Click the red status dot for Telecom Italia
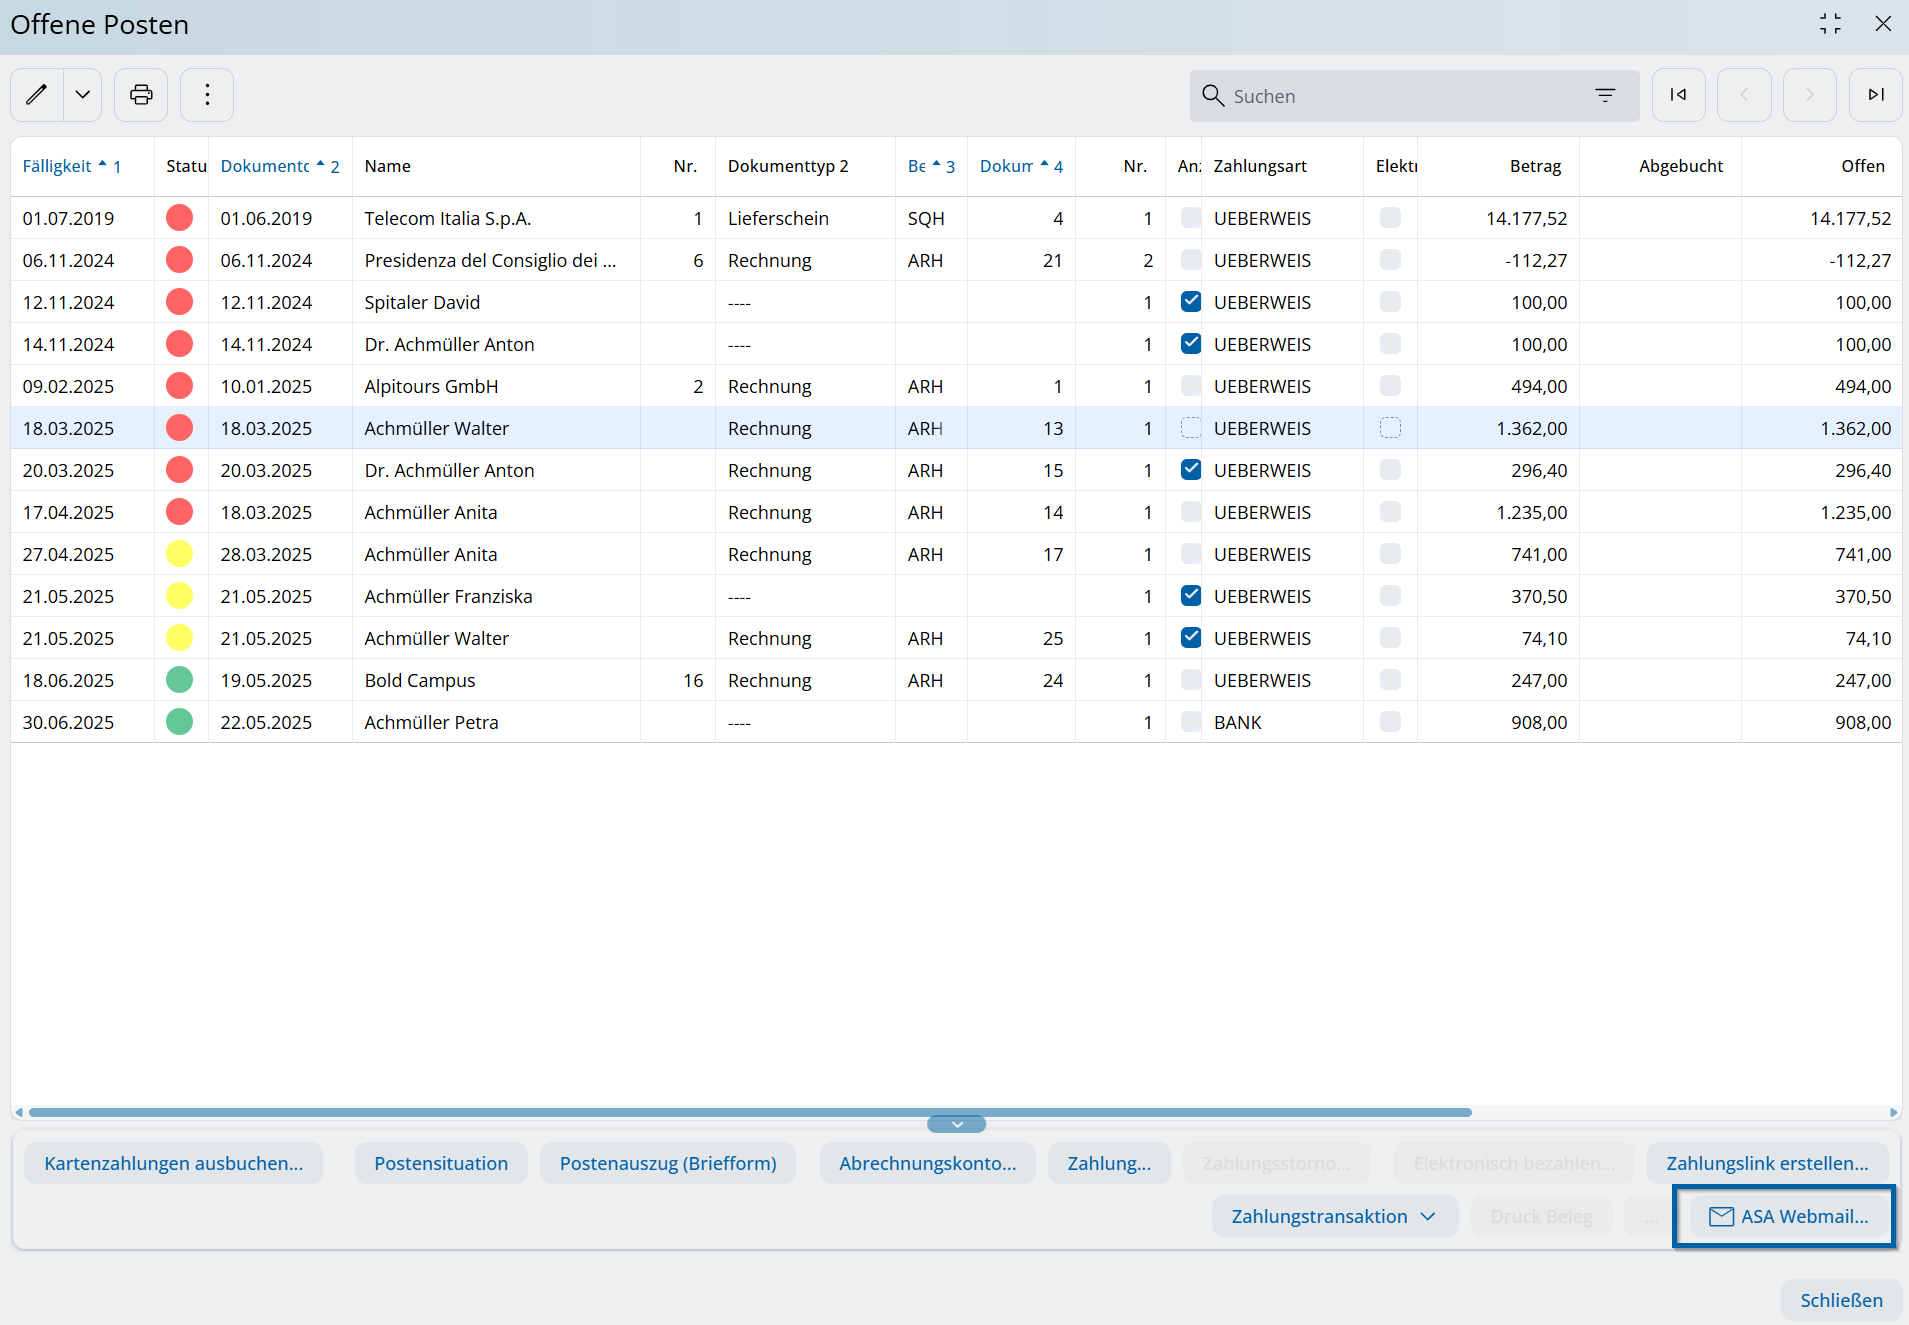This screenshot has width=1909, height=1325. click(x=180, y=218)
